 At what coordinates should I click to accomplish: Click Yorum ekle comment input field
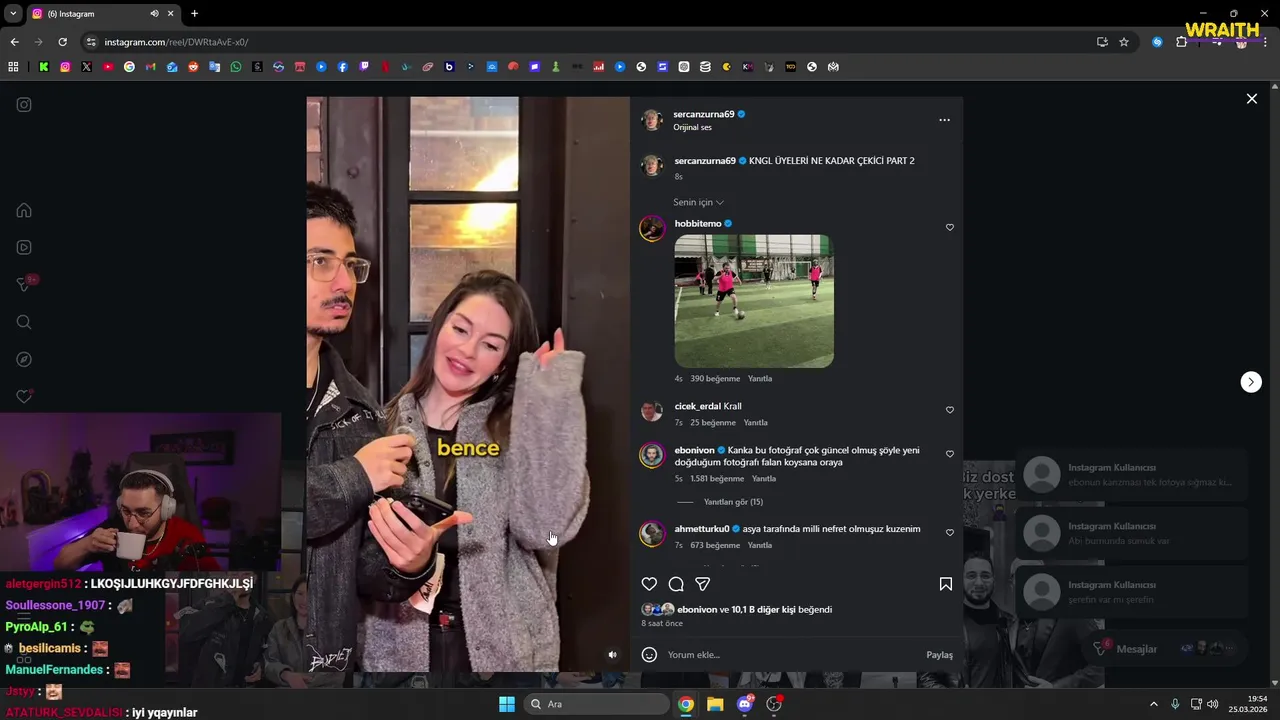[x=790, y=655]
